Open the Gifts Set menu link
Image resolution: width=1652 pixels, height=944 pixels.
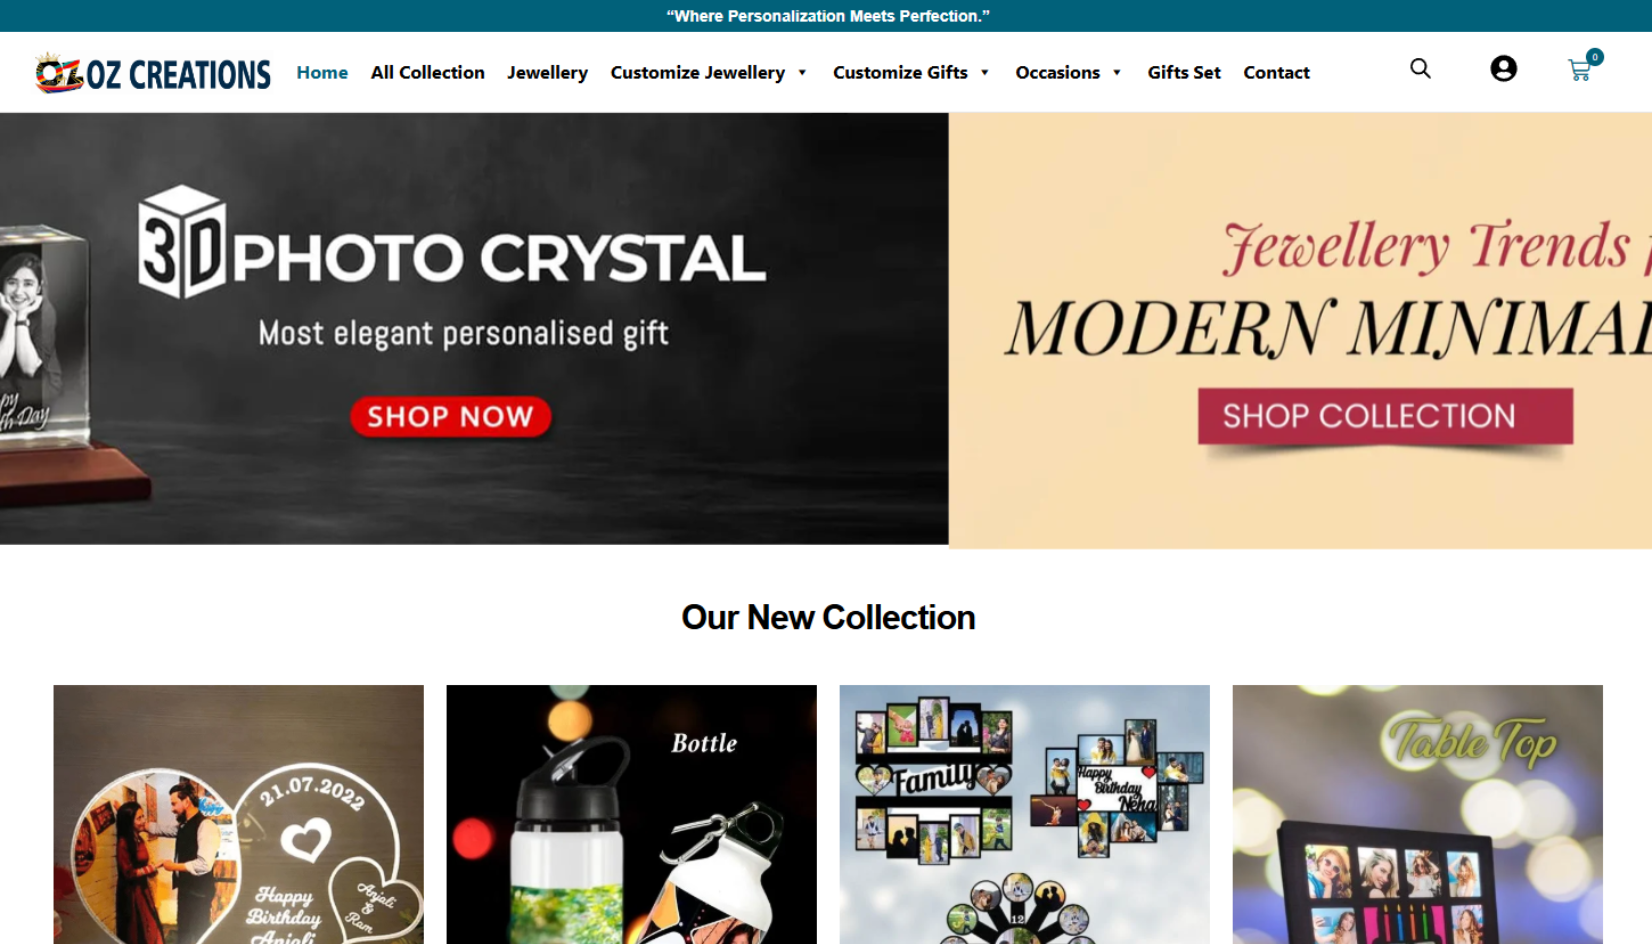[x=1184, y=73]
